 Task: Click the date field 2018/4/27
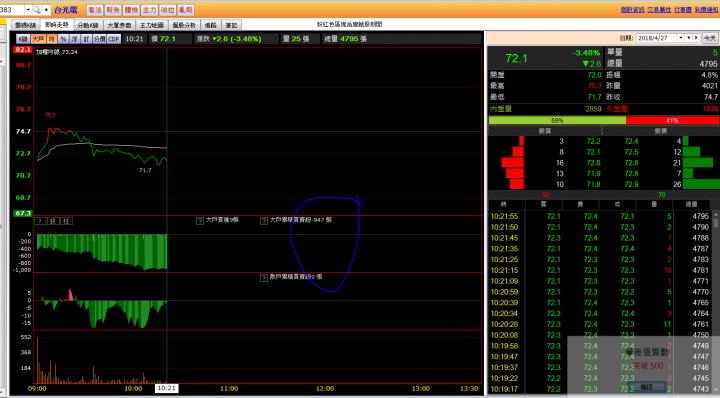pyautogui.click(x=656, y=38)
